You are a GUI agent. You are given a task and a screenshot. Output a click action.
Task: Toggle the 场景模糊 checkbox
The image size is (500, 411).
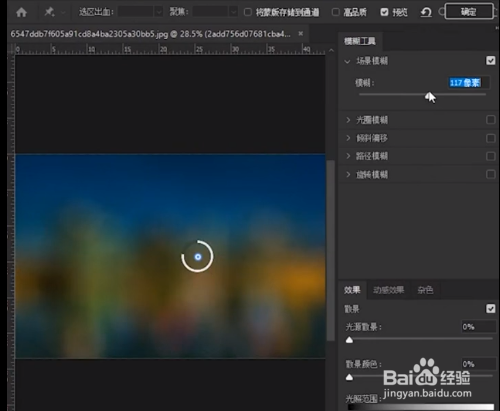[490, 61]
